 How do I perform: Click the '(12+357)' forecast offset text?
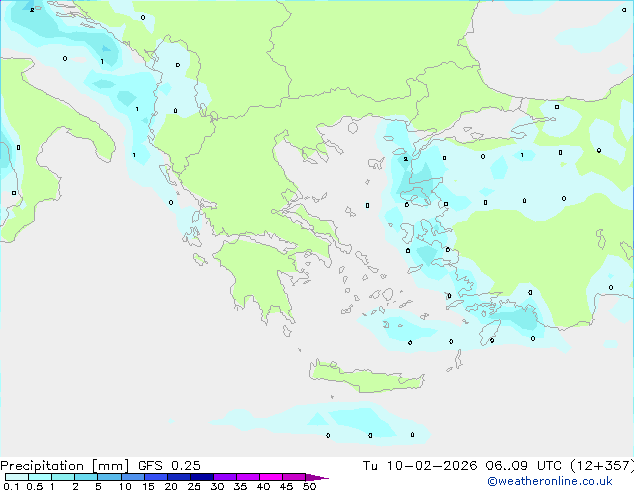coord(602,466)
